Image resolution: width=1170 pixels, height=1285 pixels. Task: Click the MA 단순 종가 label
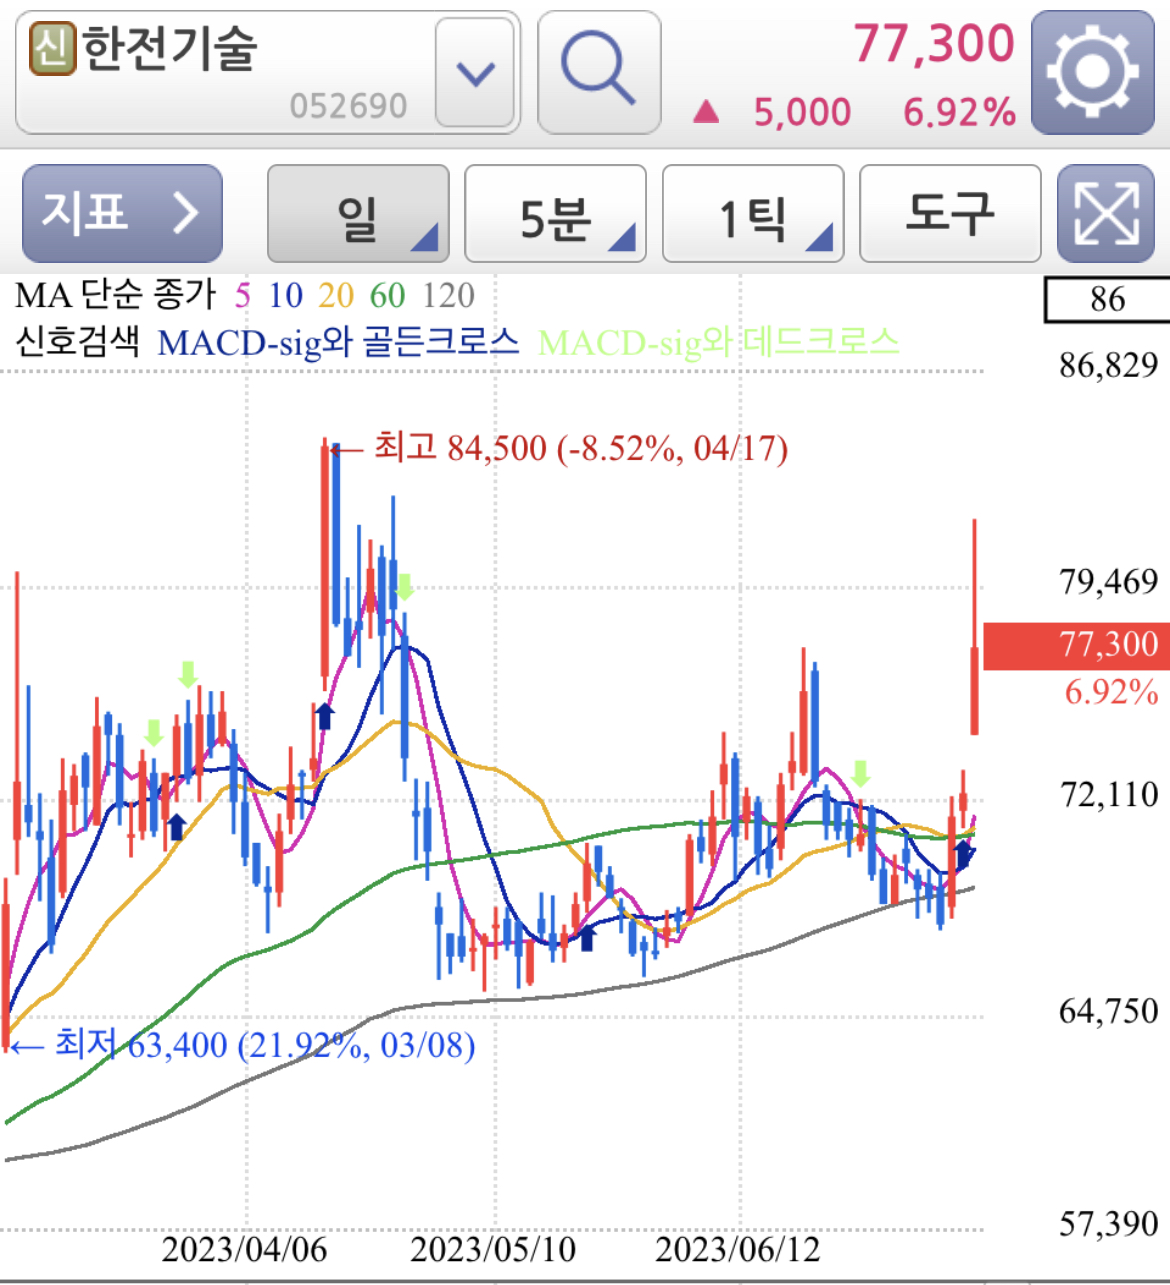click(x=115, y=295)
